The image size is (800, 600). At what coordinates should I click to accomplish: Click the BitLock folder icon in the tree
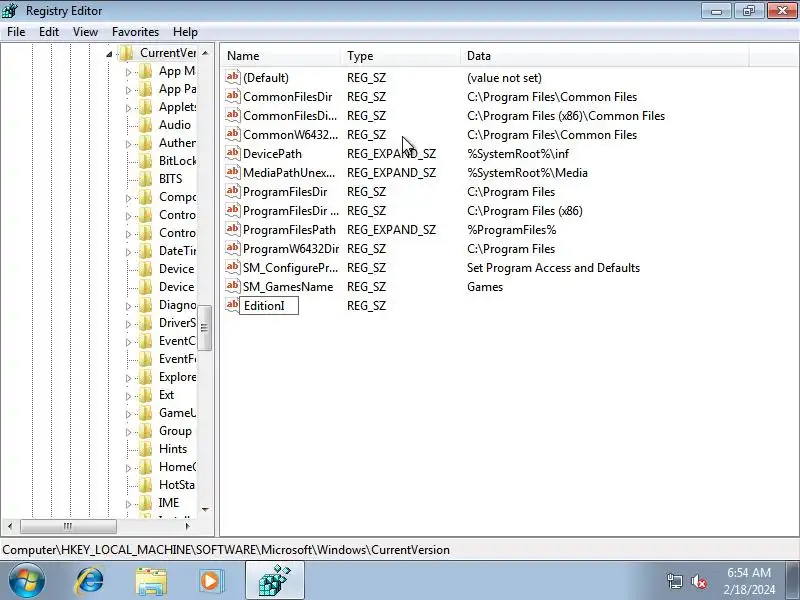coord(145,161)
